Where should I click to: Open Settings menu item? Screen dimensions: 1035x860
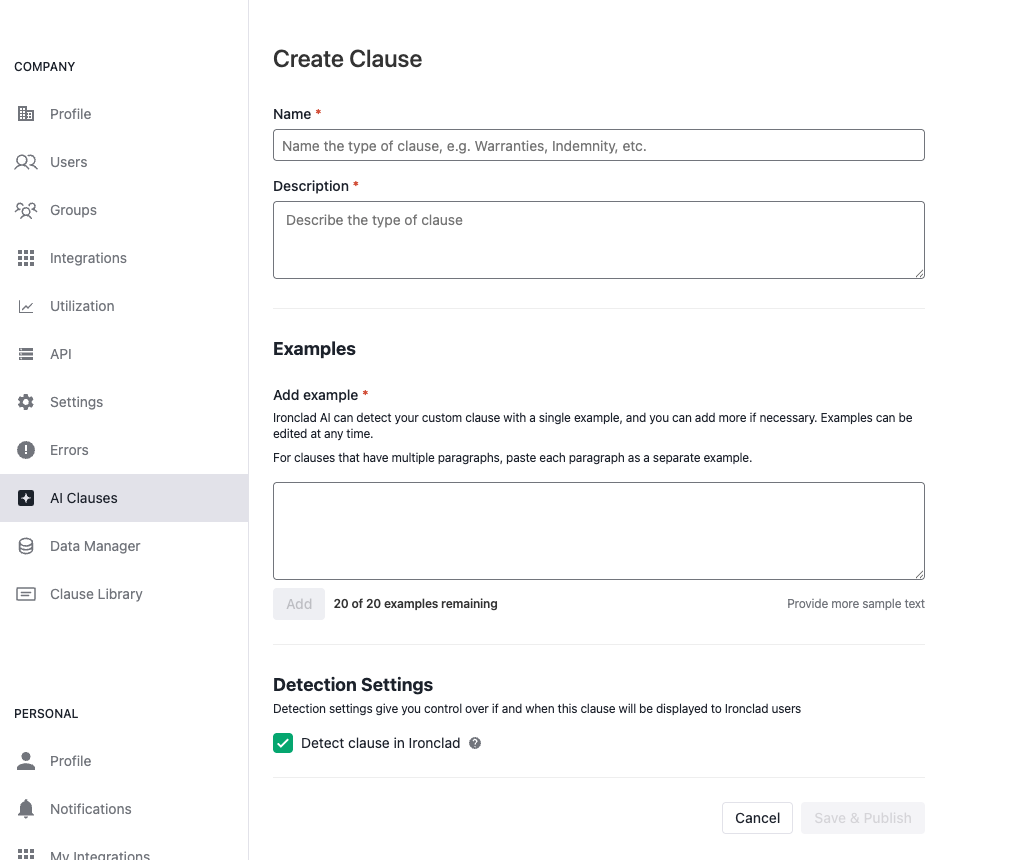tap(124, 402)
